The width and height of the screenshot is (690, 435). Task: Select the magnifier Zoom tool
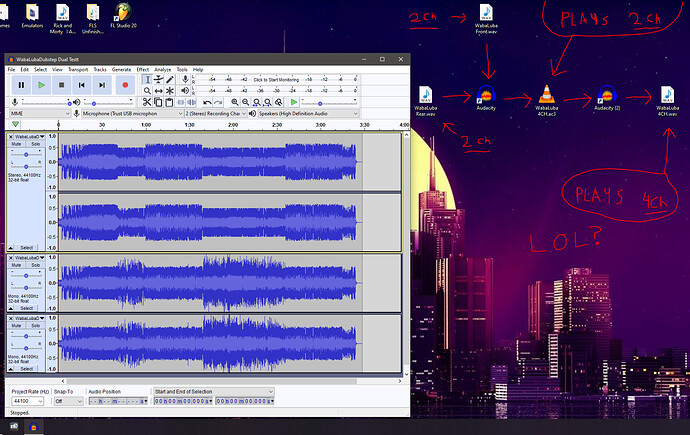coord(147,91)
